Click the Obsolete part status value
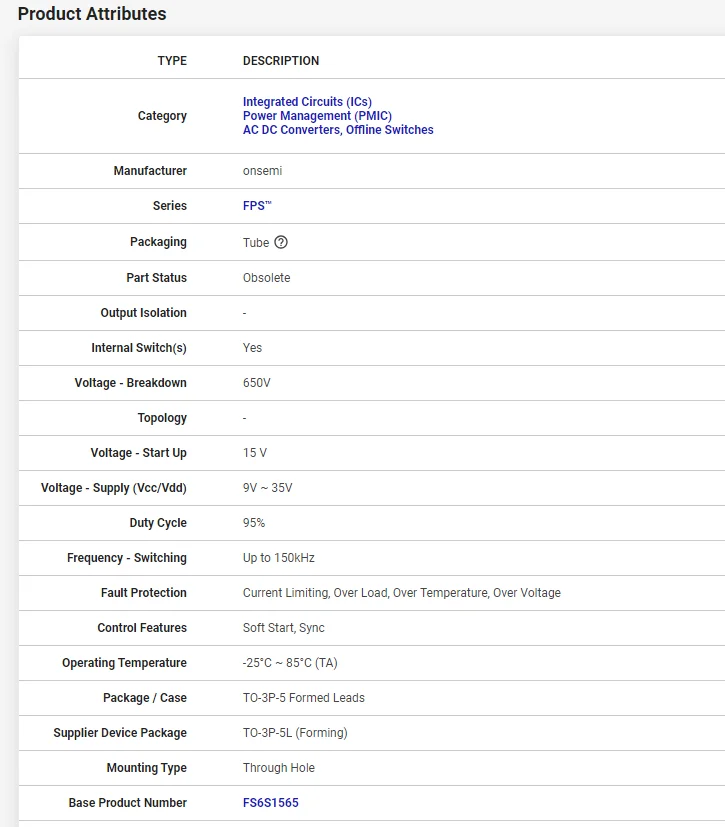 point(266,278)
